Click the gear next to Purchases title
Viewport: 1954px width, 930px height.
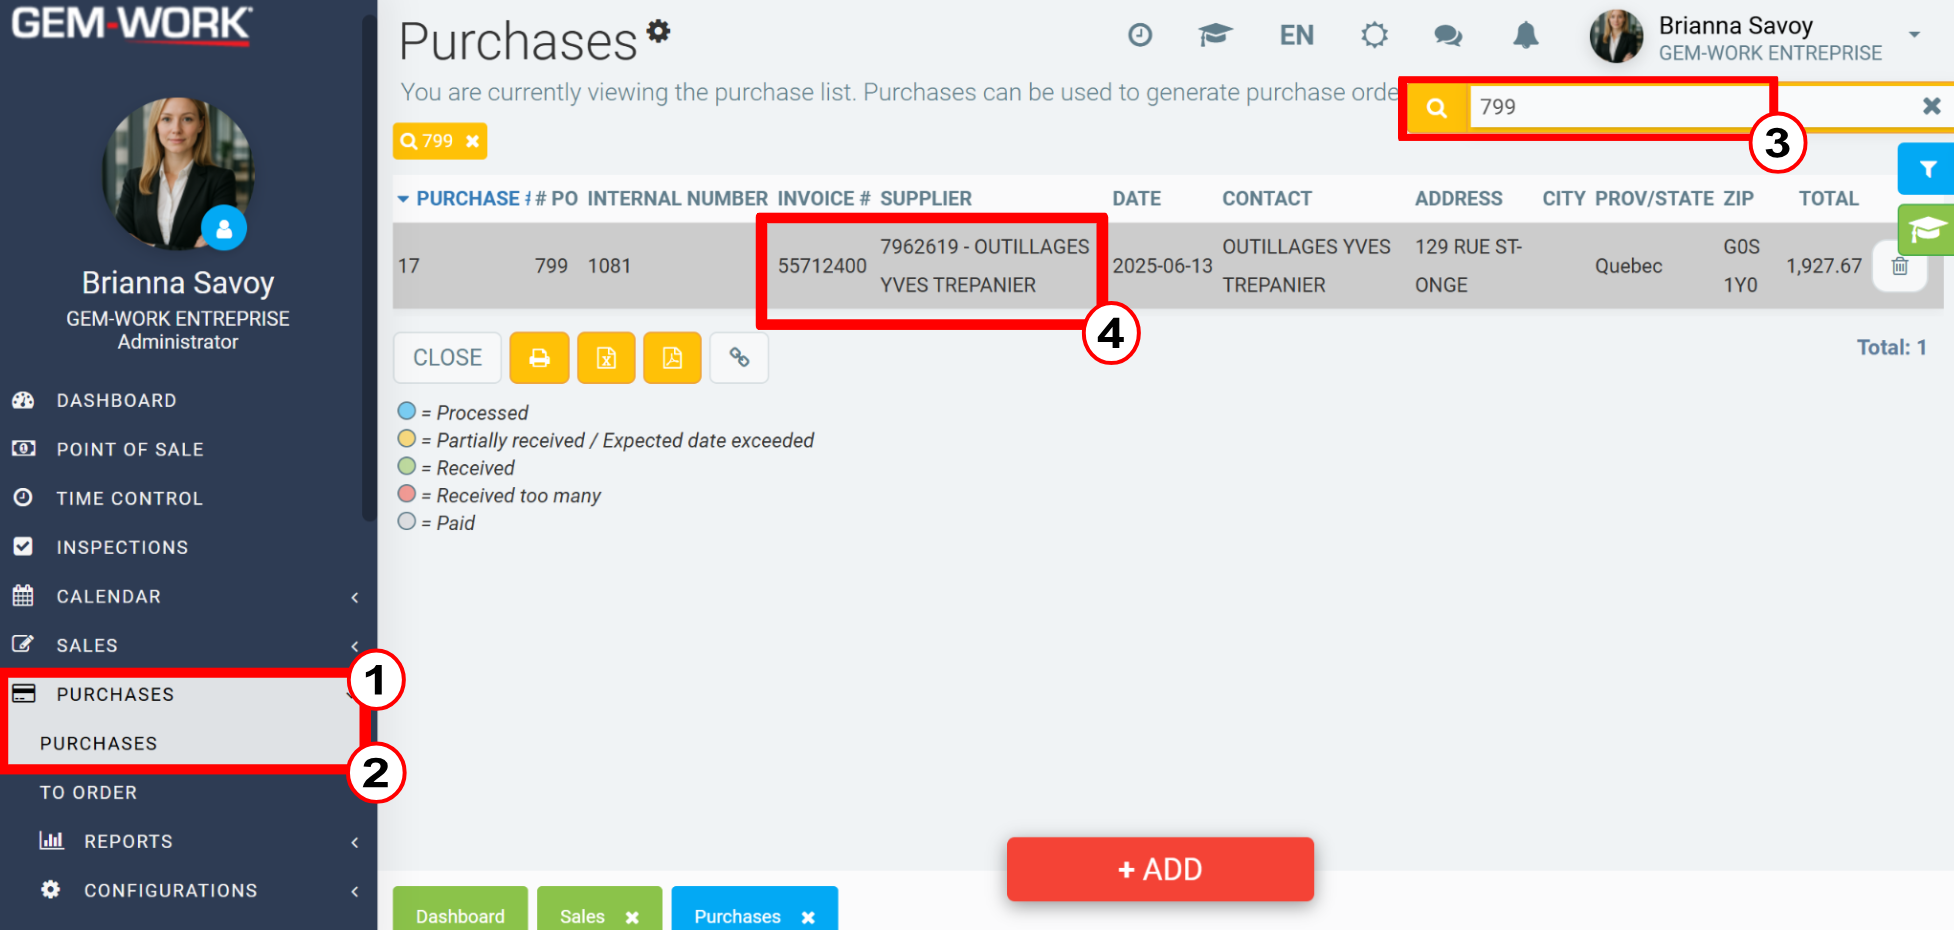[x=658, y=31]
